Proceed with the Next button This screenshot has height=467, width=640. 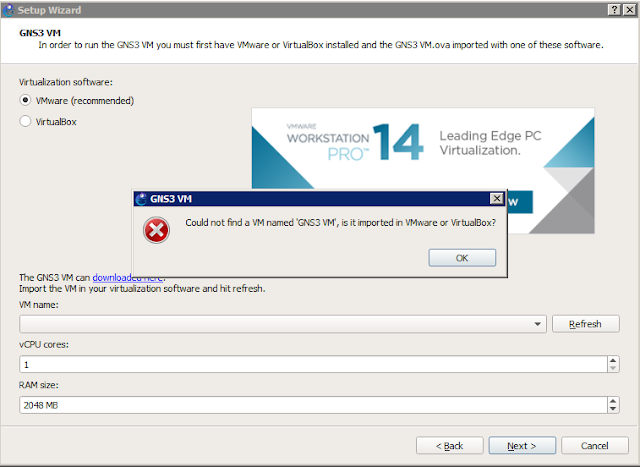(522, 446)
